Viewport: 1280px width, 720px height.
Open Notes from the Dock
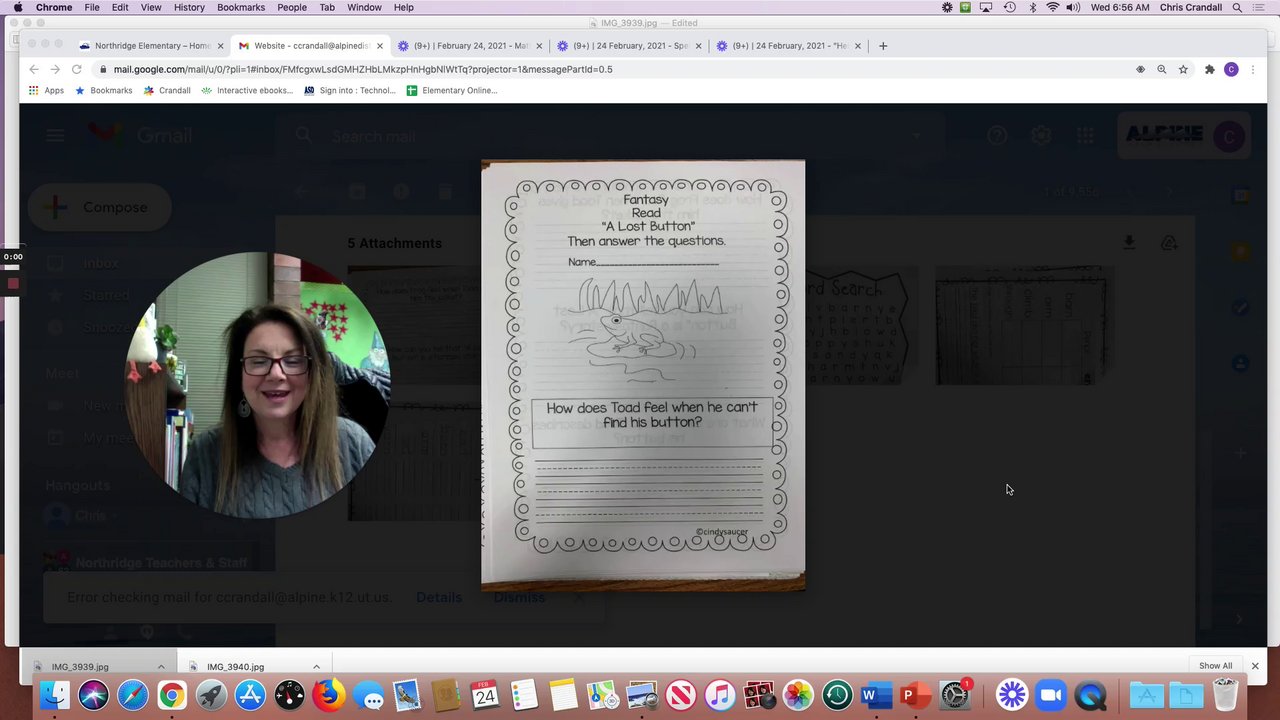563,695
